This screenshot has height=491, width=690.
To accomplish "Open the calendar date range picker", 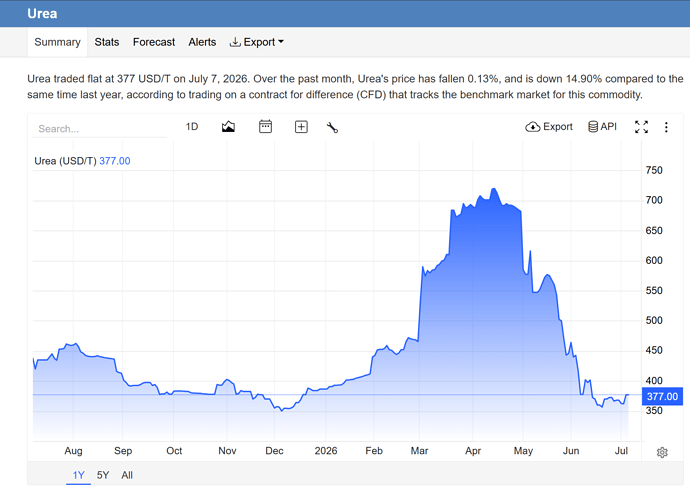I will (x=265, y=127).
